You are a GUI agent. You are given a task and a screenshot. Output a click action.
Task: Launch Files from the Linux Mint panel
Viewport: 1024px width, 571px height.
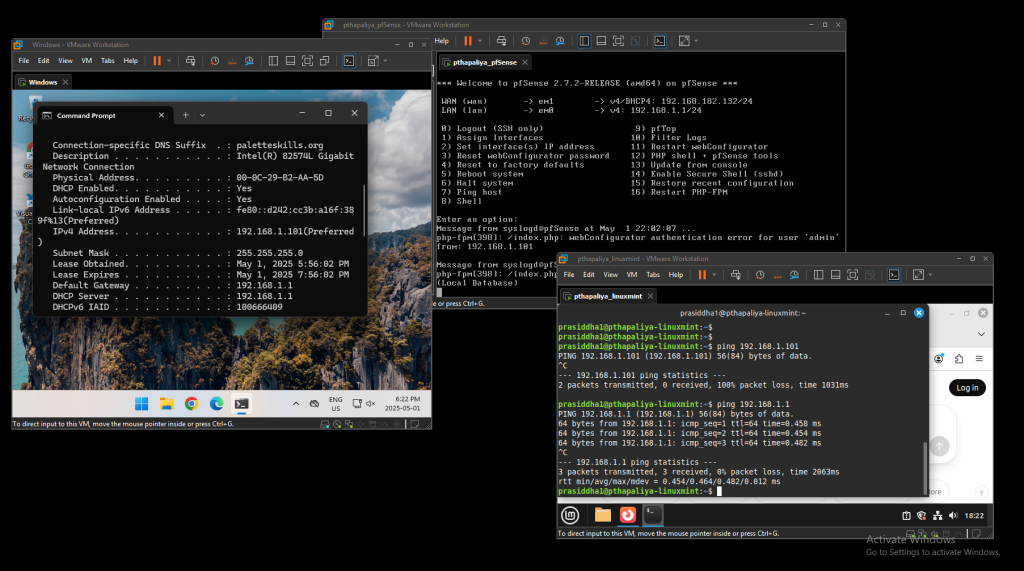602,515
